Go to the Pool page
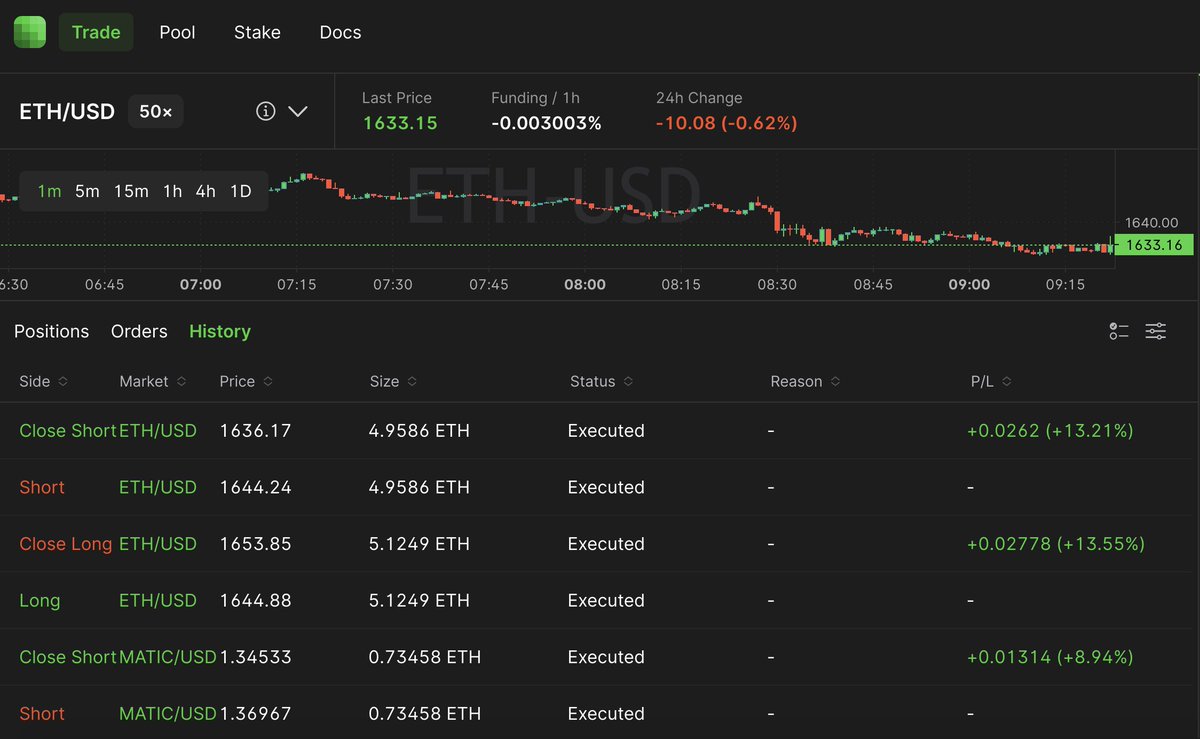Image resolution: width=1200 pixels, height=739 pixels. point(177,32)
